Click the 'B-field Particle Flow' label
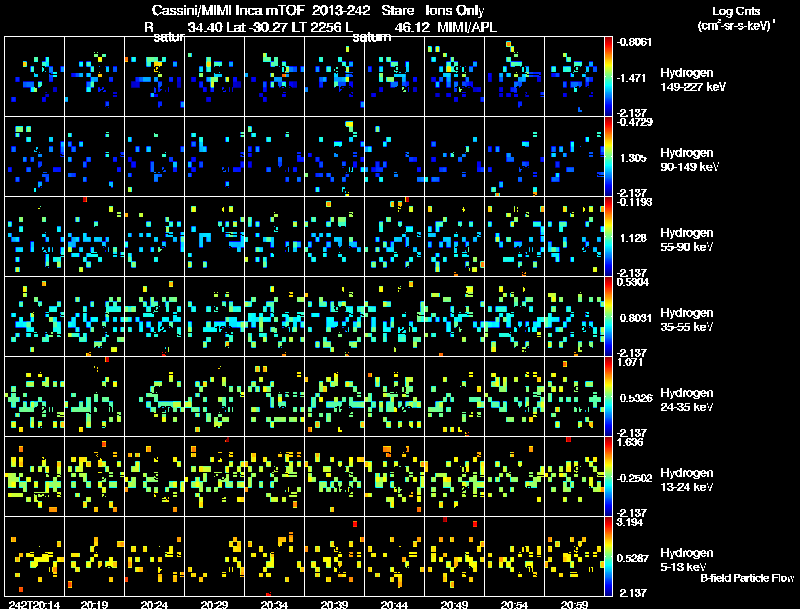 click(x=747, y=578)
